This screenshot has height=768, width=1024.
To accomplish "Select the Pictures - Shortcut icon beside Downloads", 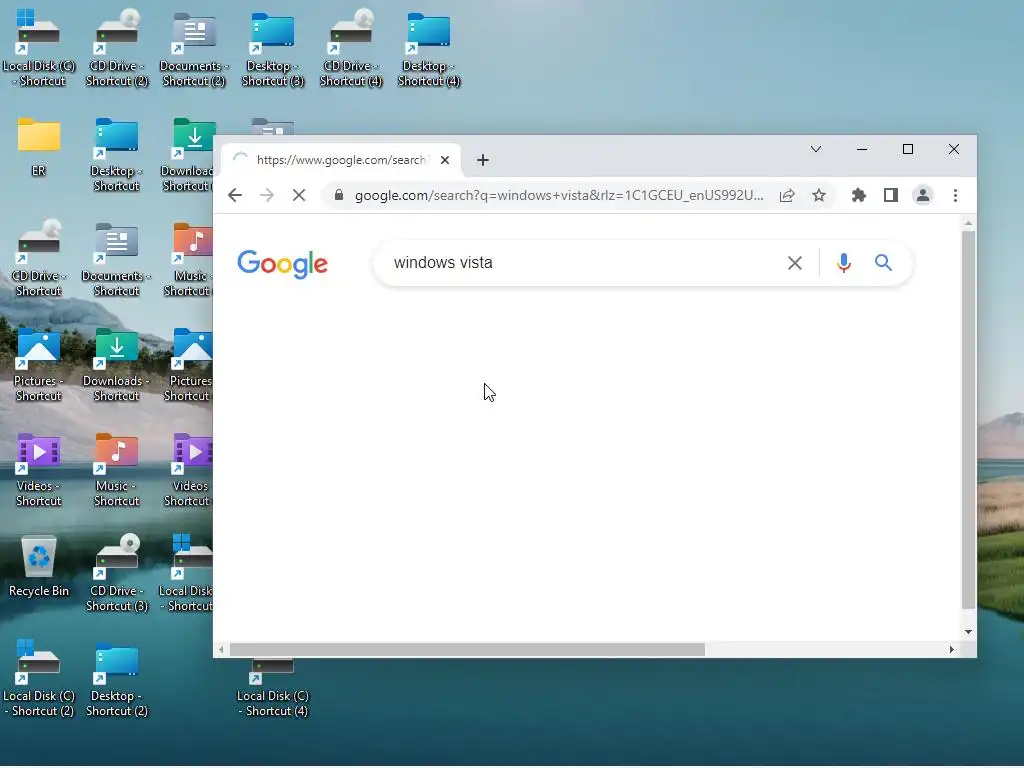I will coord(39,364).
